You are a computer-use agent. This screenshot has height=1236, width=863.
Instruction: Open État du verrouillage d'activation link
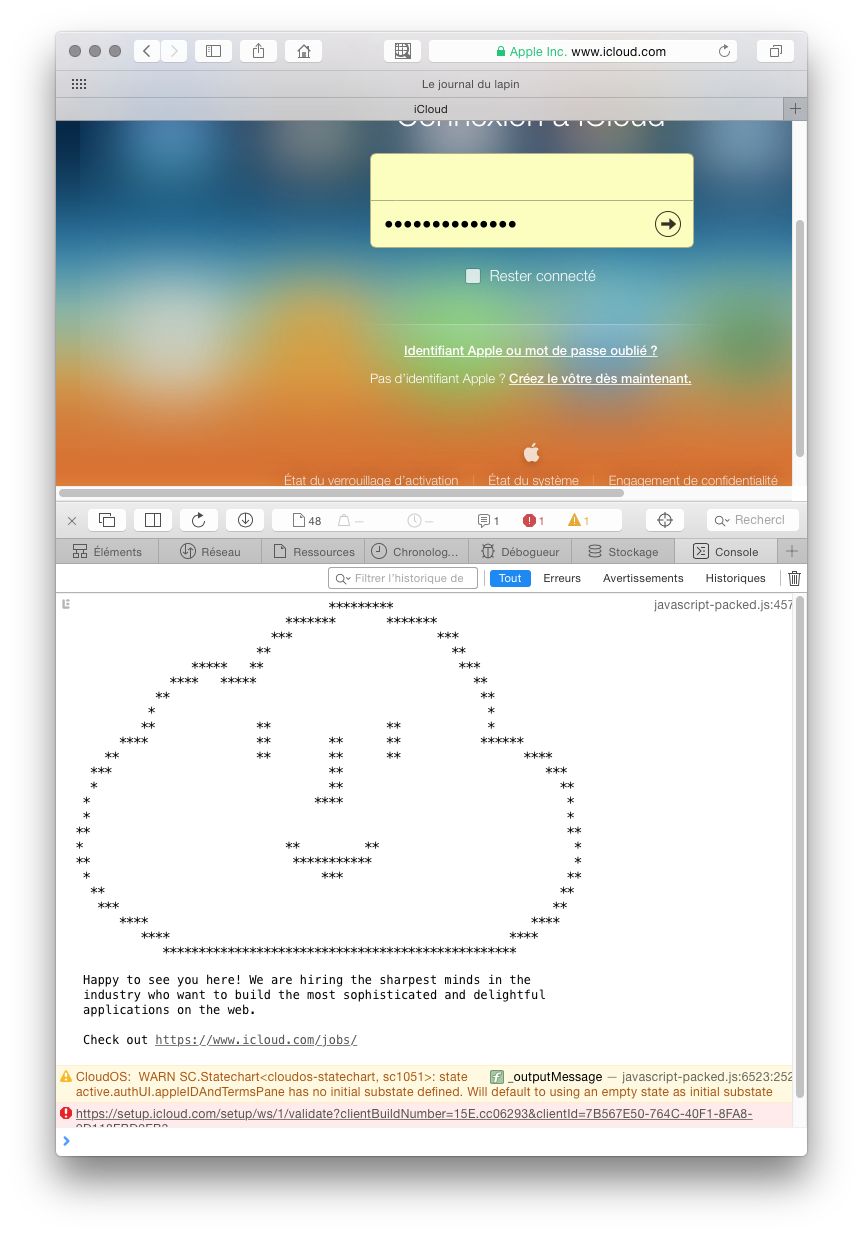(x=371, y=480)
